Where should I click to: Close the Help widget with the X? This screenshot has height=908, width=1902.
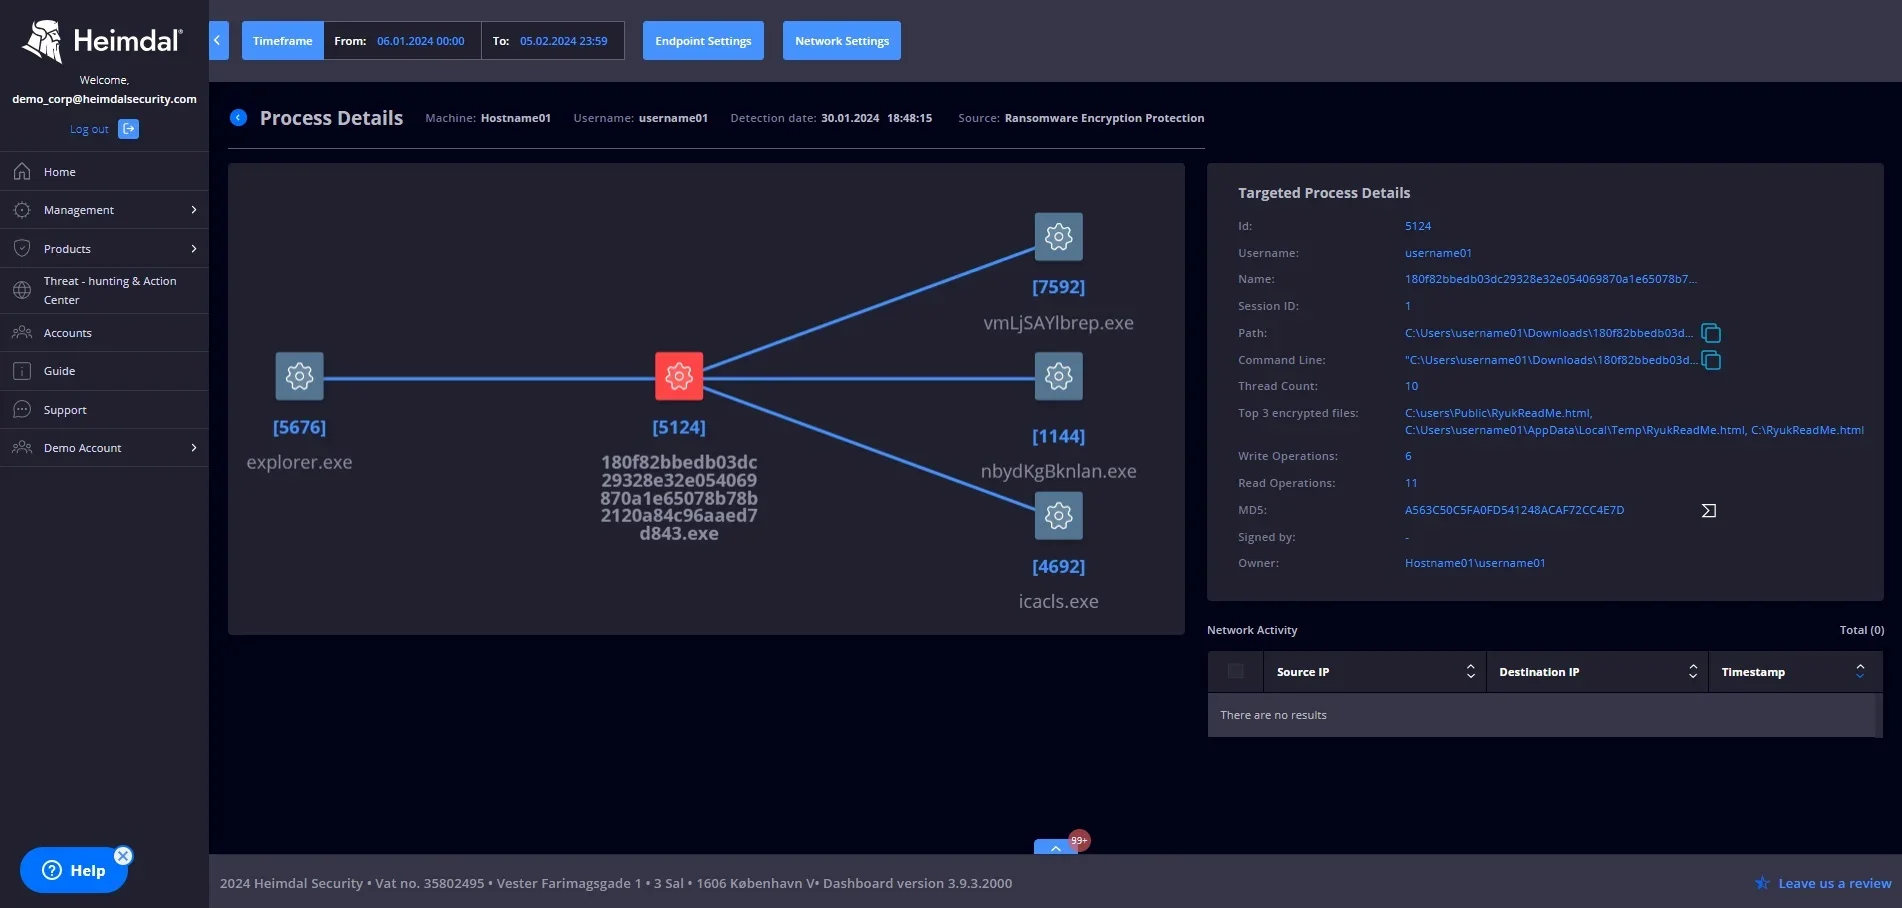pos(123,856)
